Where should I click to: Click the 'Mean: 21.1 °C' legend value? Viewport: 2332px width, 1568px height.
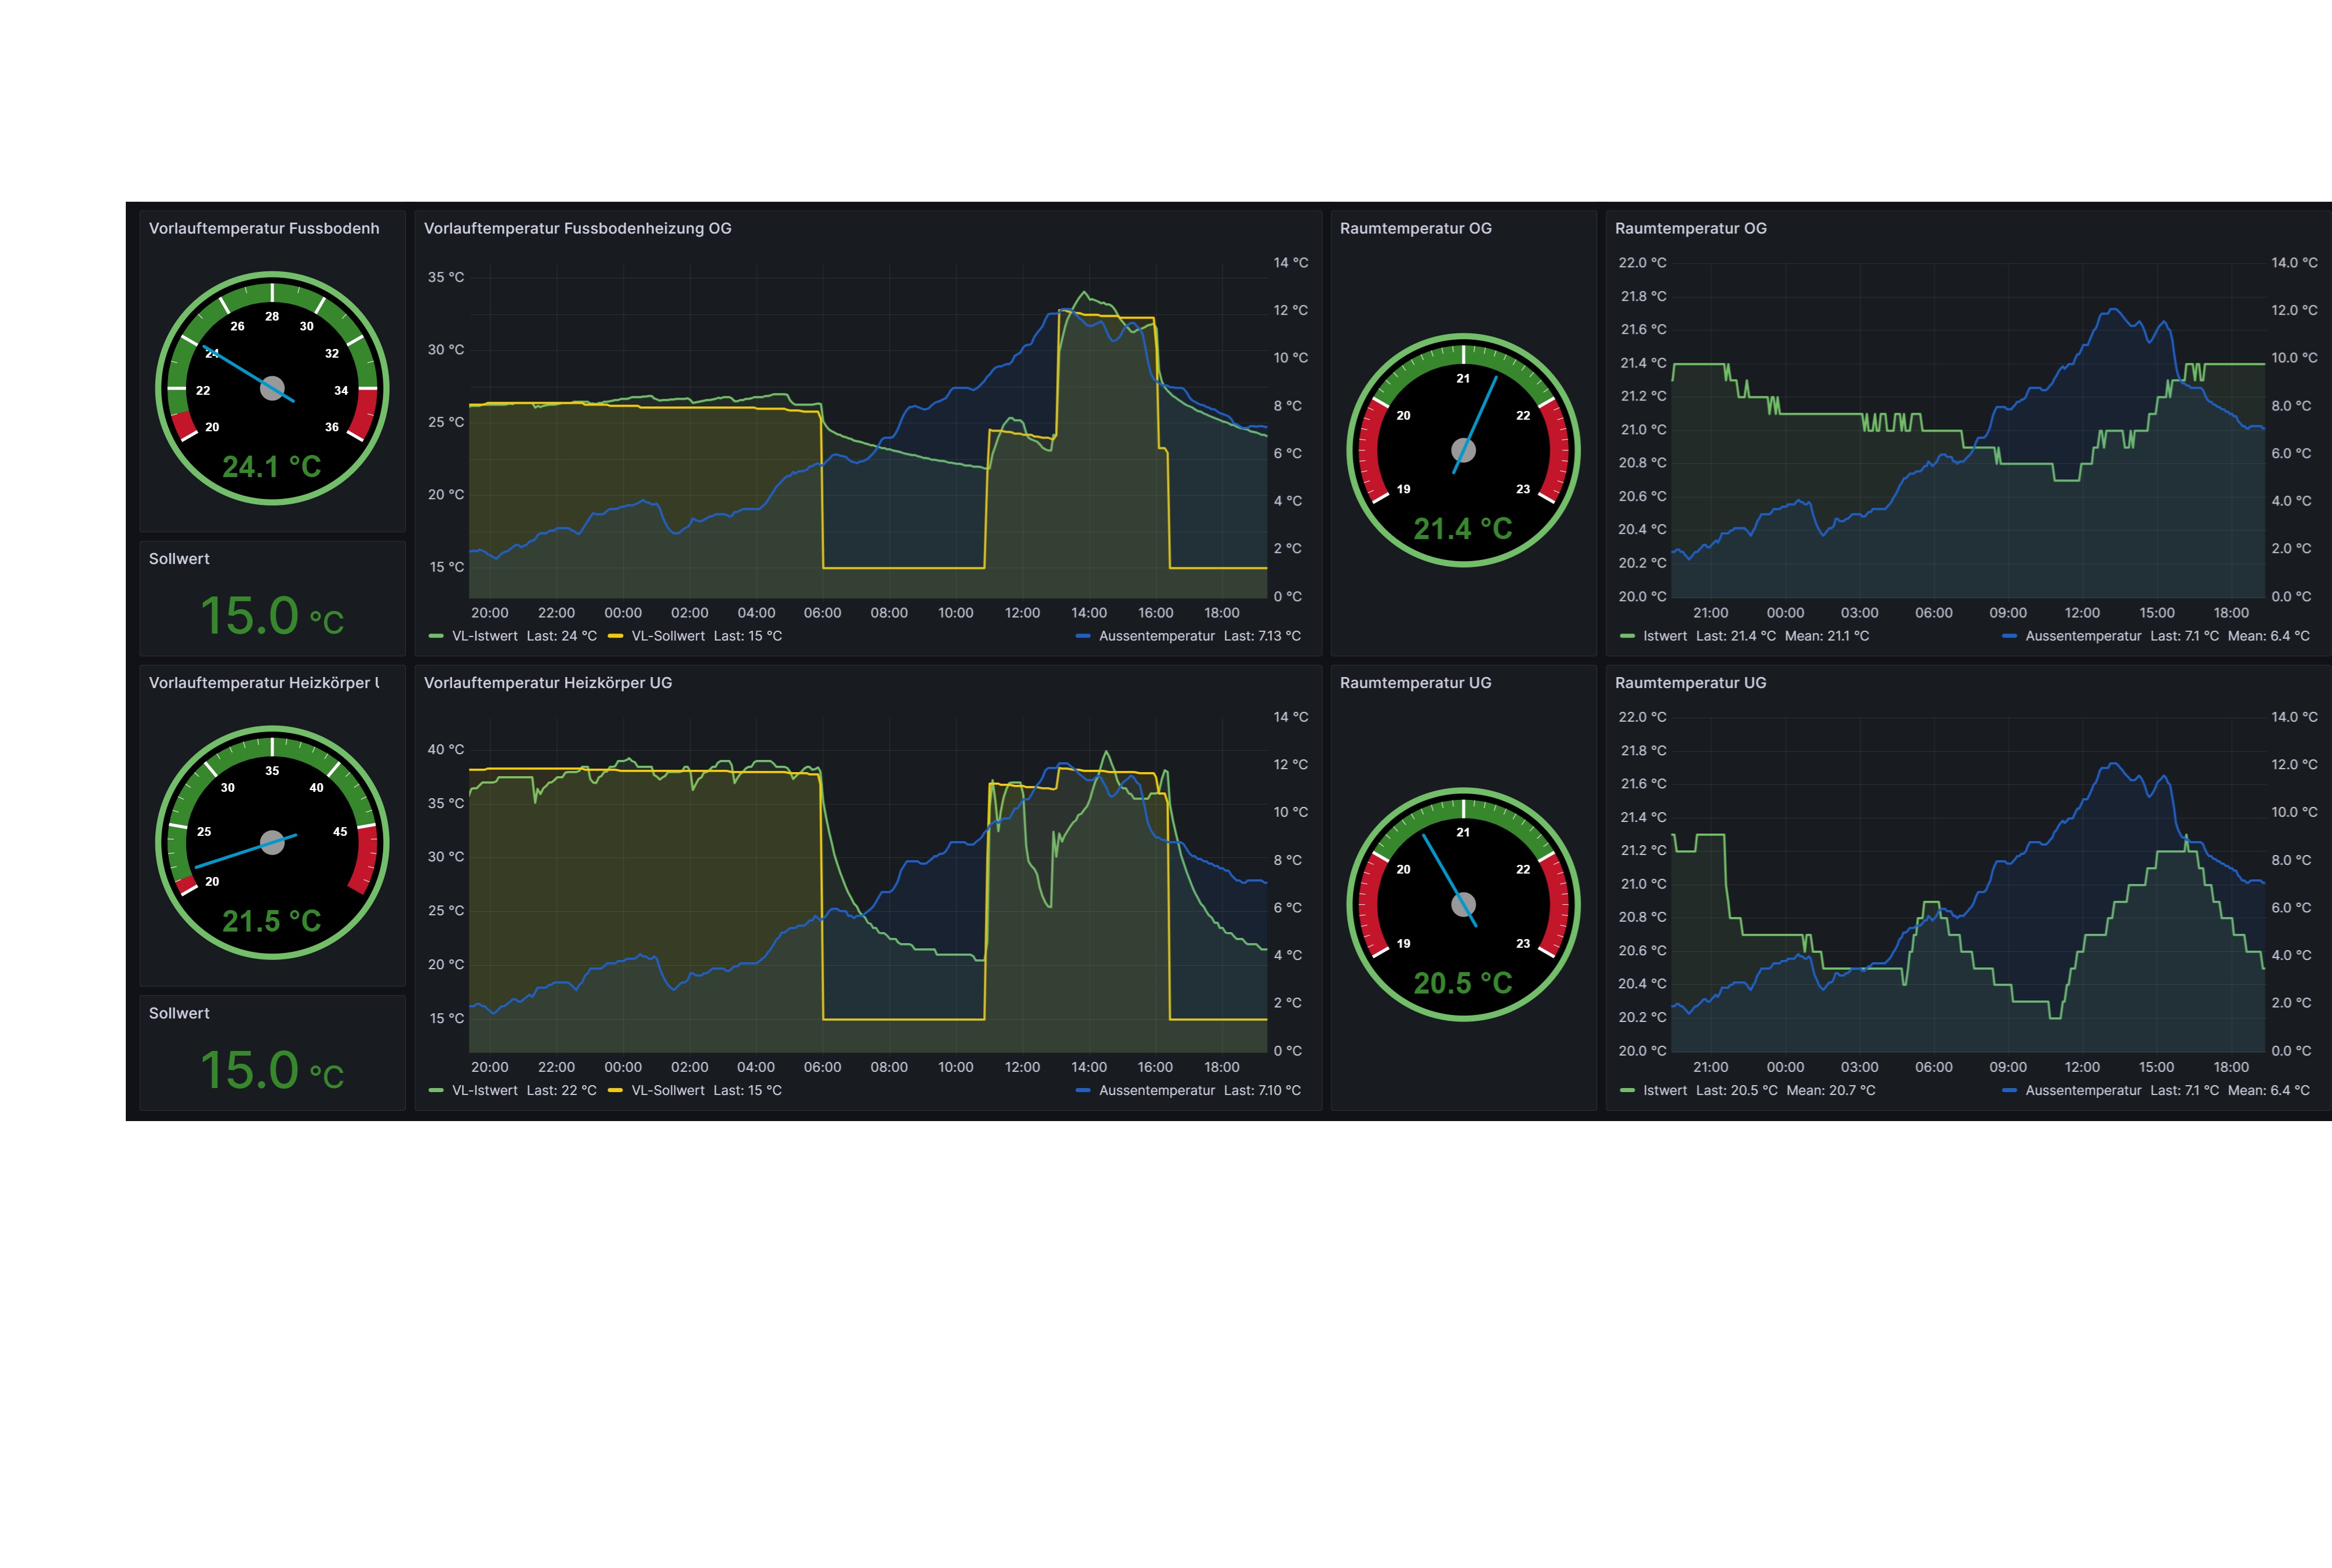[1827, 636]
